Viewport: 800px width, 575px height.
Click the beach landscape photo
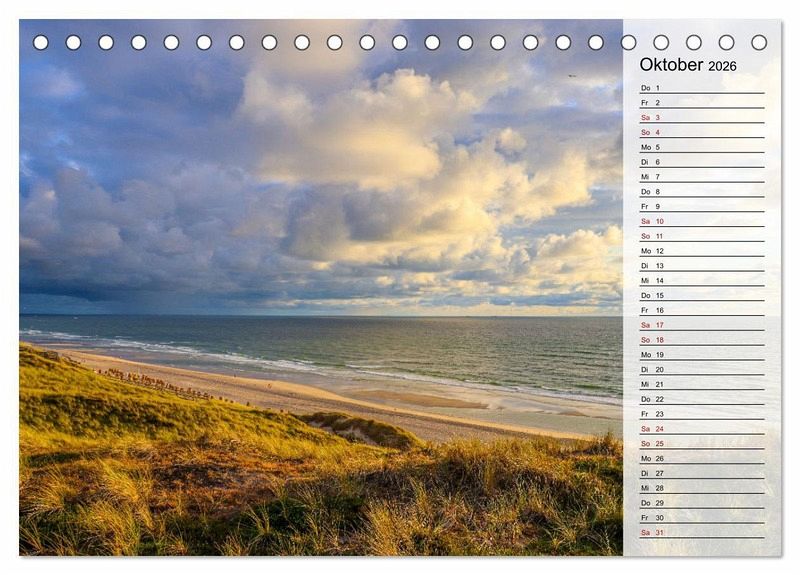(x=320, y=300)
